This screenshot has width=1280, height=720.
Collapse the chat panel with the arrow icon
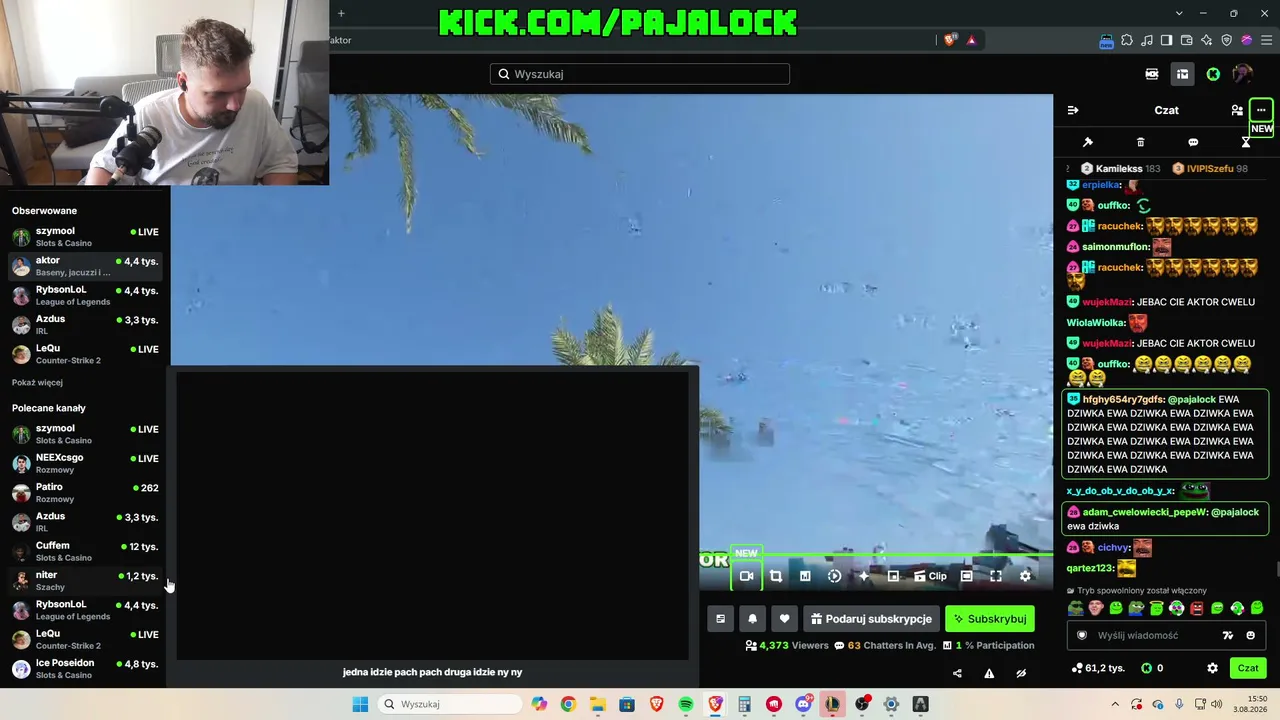click(x=1073, y=110)
